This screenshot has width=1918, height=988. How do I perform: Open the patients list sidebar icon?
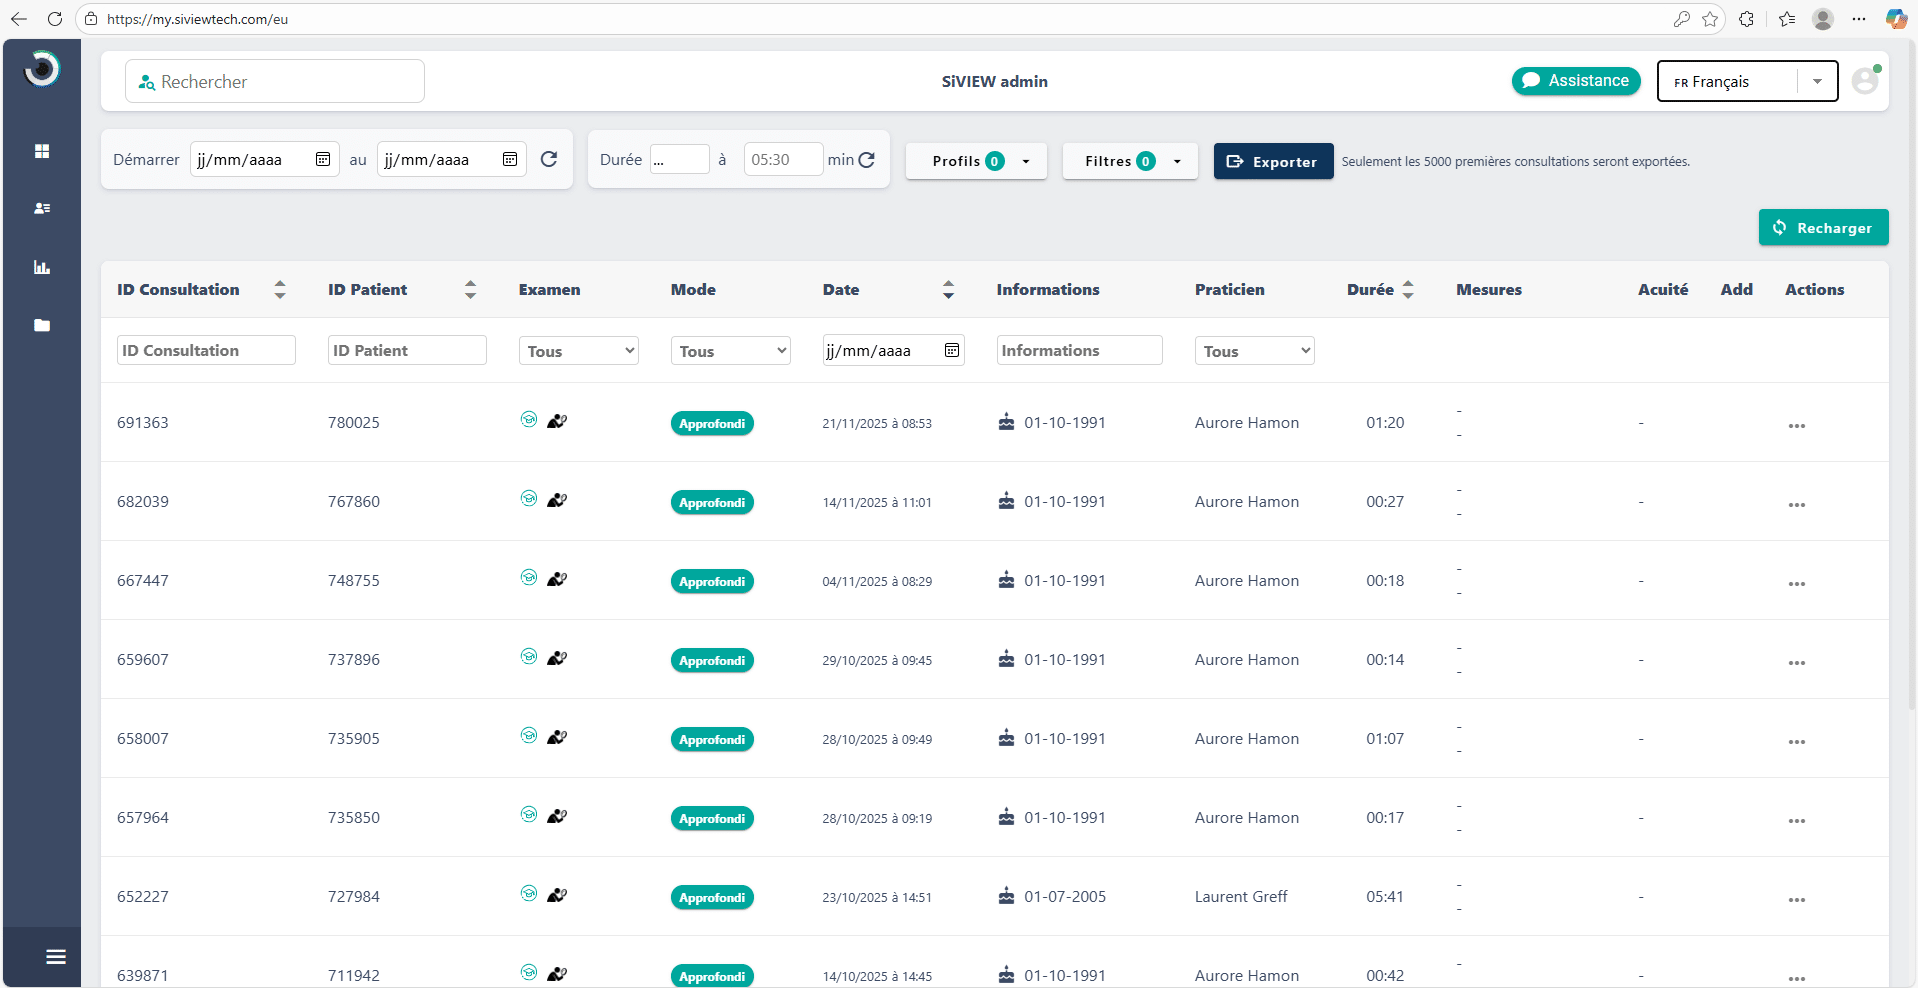[x=42, y=208]
